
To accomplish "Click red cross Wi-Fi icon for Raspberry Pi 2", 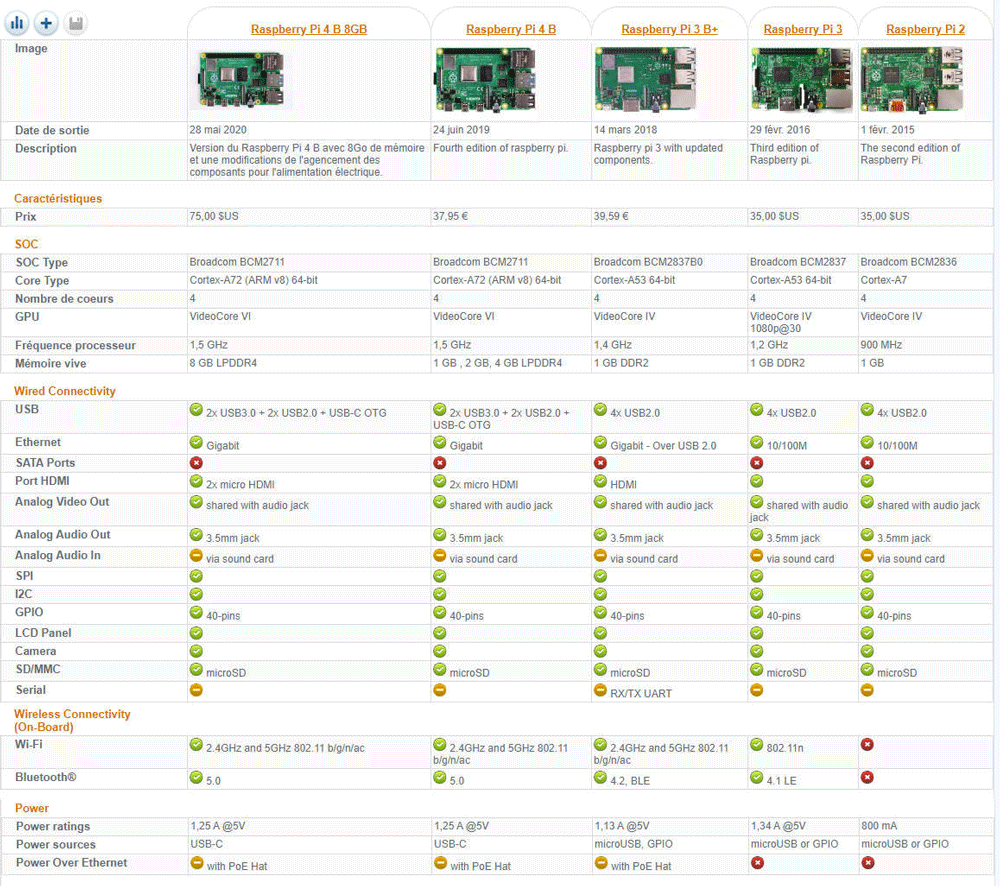I will coord(867,744).
